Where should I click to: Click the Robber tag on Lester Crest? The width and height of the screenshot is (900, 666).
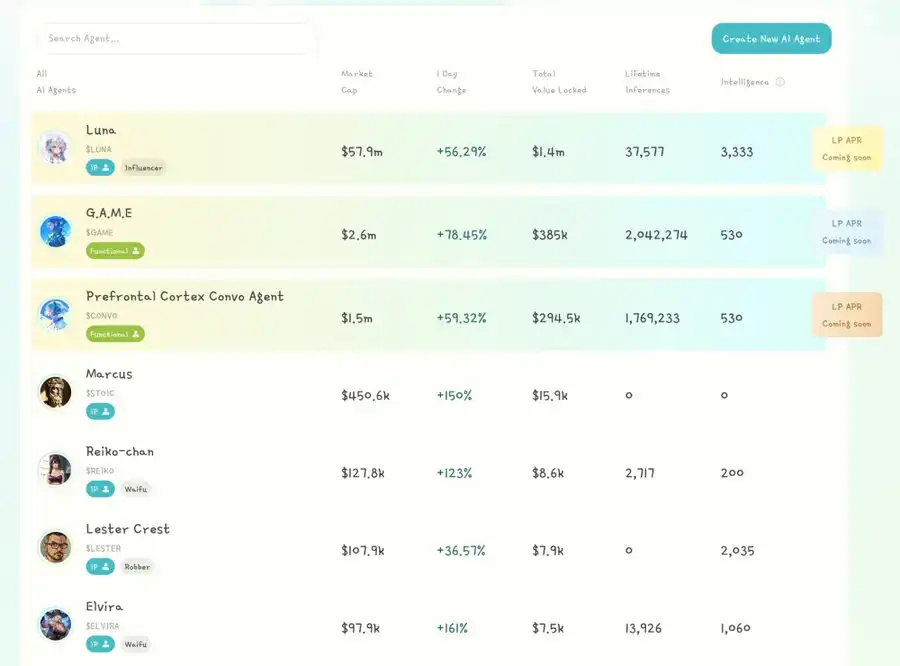pyautogui.click(x=137, y=567)
